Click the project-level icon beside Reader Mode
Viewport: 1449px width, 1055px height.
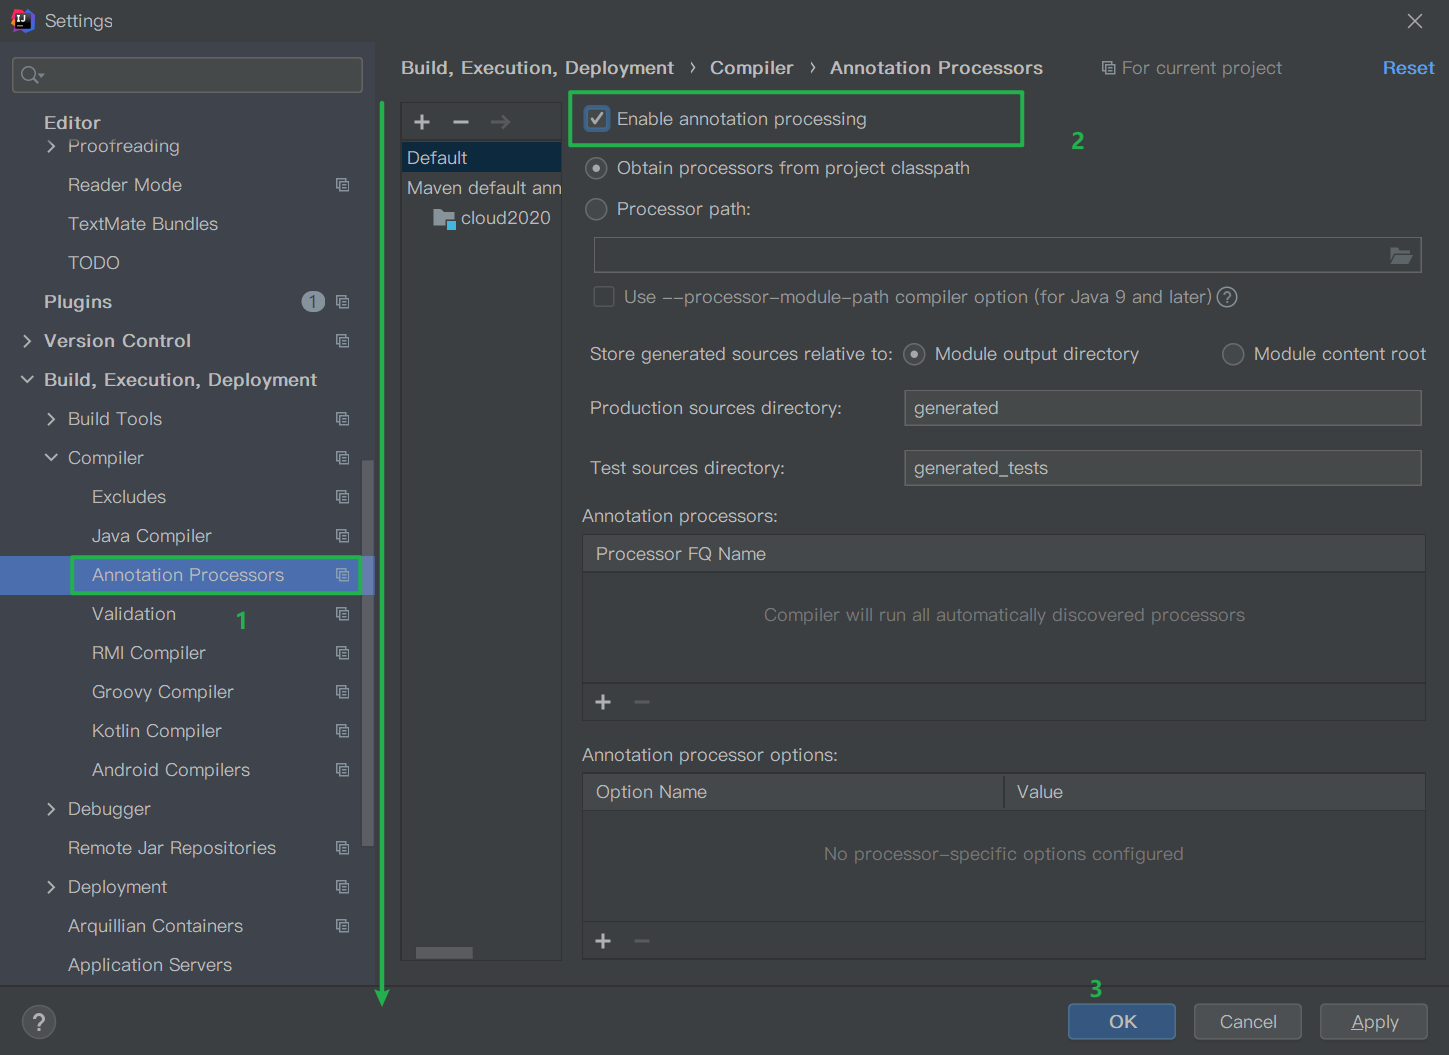(343, 185)
